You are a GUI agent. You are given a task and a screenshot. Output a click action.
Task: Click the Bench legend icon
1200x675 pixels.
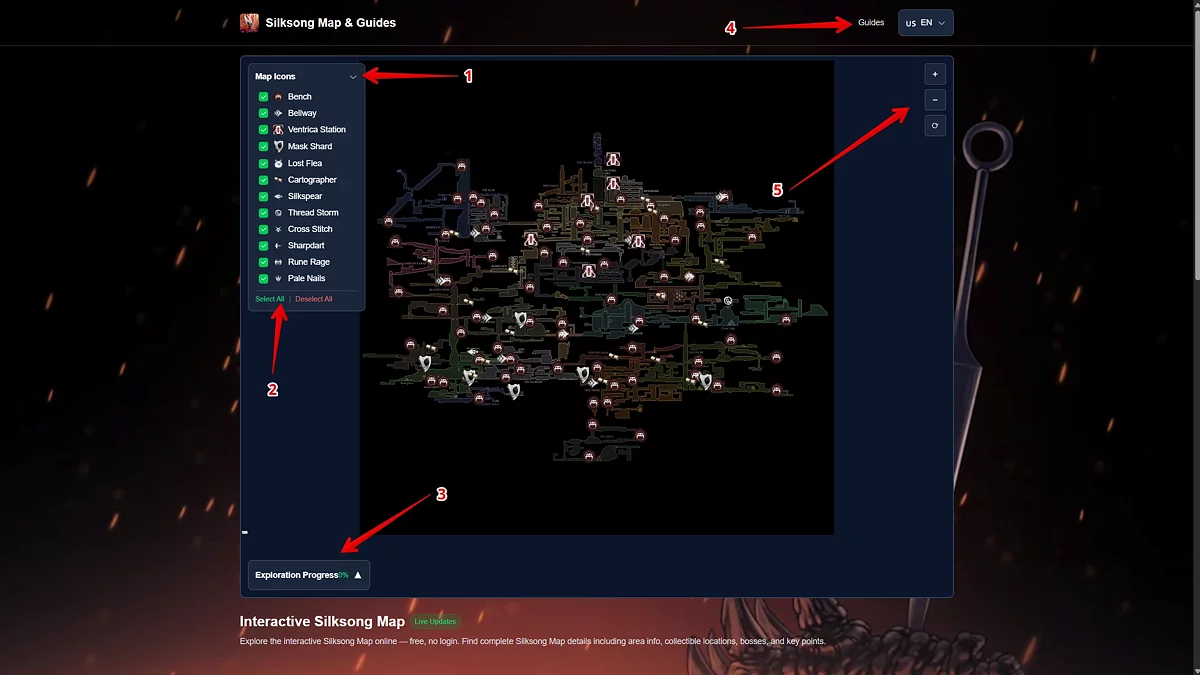pos(278,97)
